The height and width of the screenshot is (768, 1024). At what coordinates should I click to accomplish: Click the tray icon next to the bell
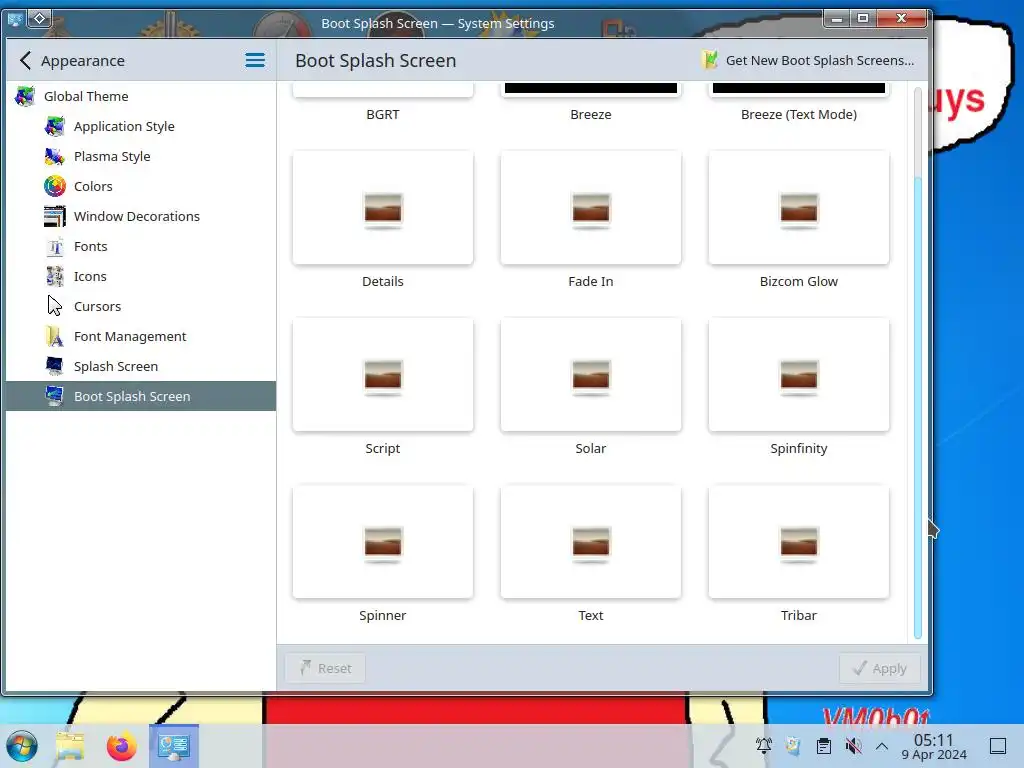793,746
